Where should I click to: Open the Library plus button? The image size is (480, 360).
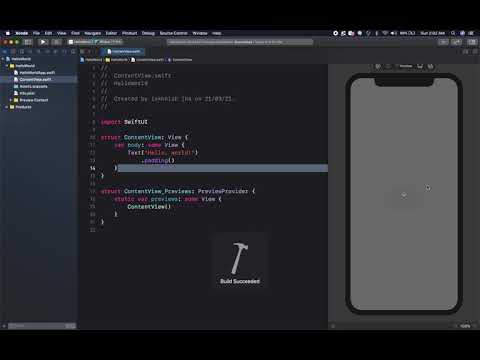443,42
